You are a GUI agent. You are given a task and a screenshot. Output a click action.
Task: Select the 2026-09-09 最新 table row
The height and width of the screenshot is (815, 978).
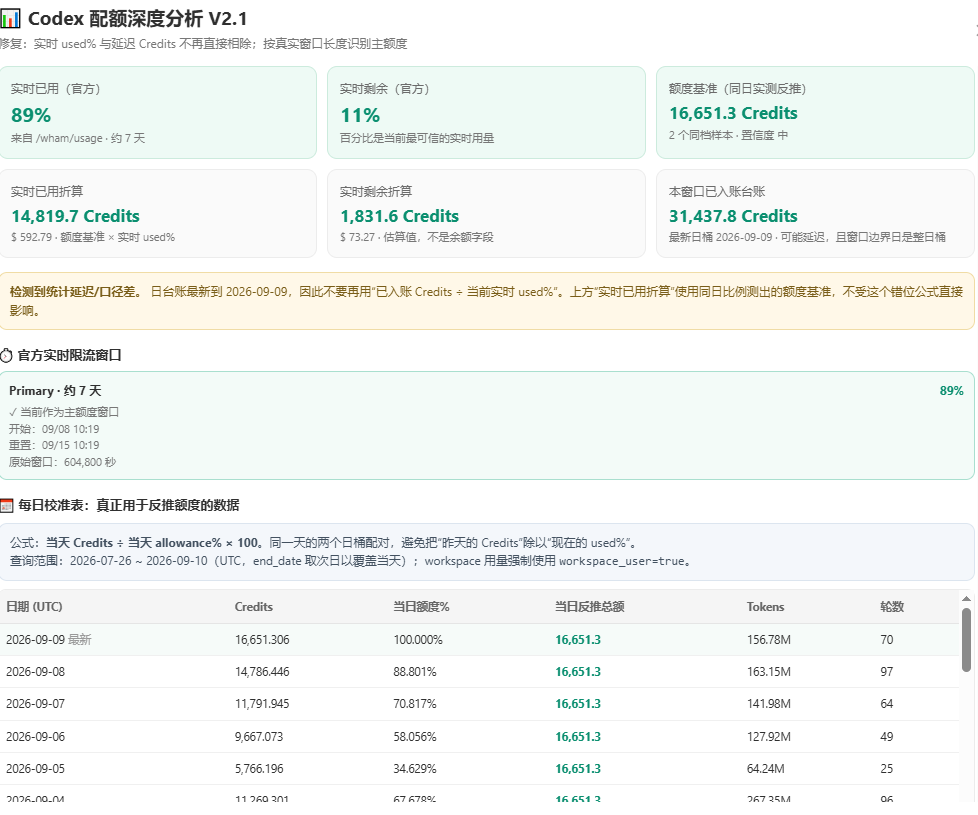[x=479, y=640]
